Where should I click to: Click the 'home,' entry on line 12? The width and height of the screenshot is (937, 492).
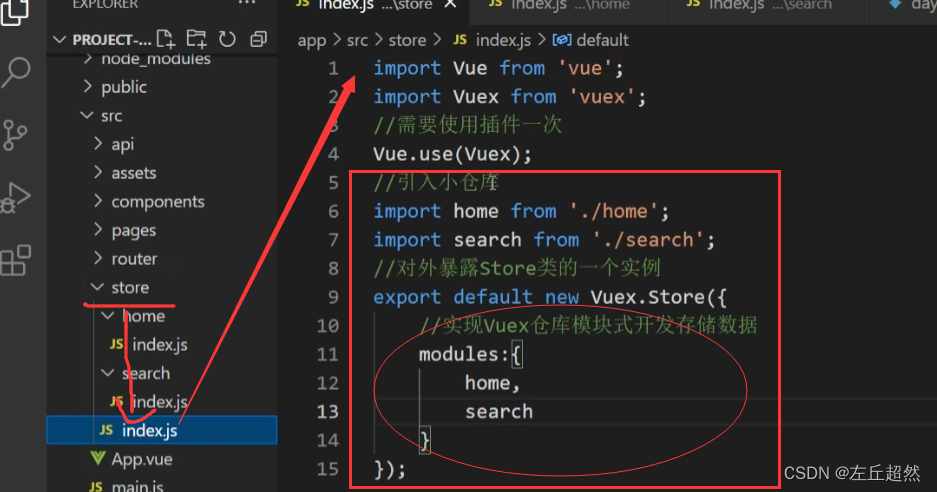492,383
